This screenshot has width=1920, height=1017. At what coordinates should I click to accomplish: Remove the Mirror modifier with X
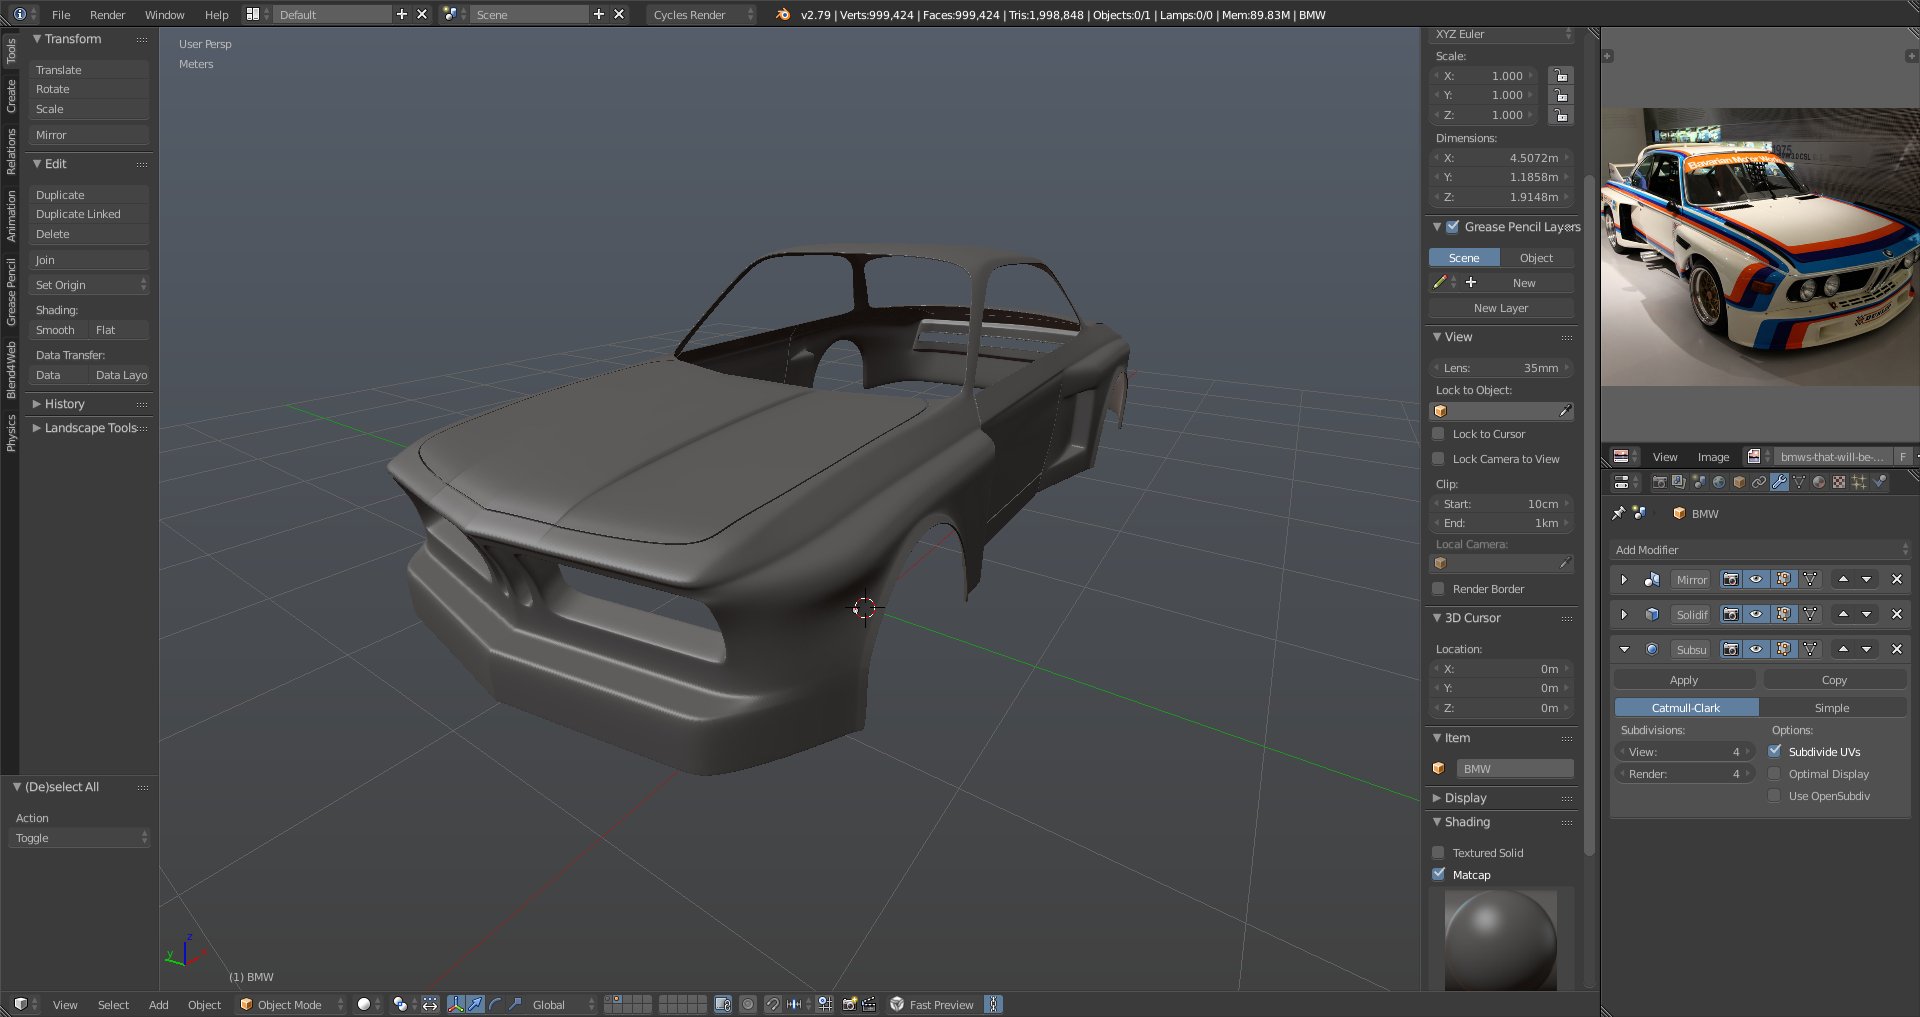pos(1896,579)
